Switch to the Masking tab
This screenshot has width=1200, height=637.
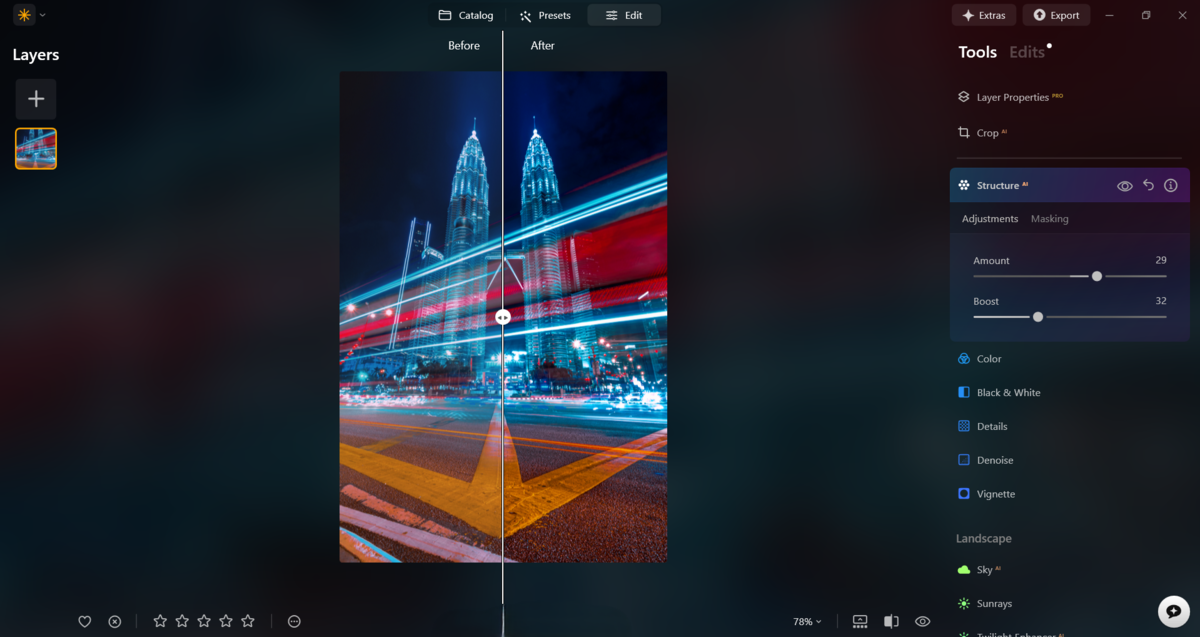pos(1049,218)
